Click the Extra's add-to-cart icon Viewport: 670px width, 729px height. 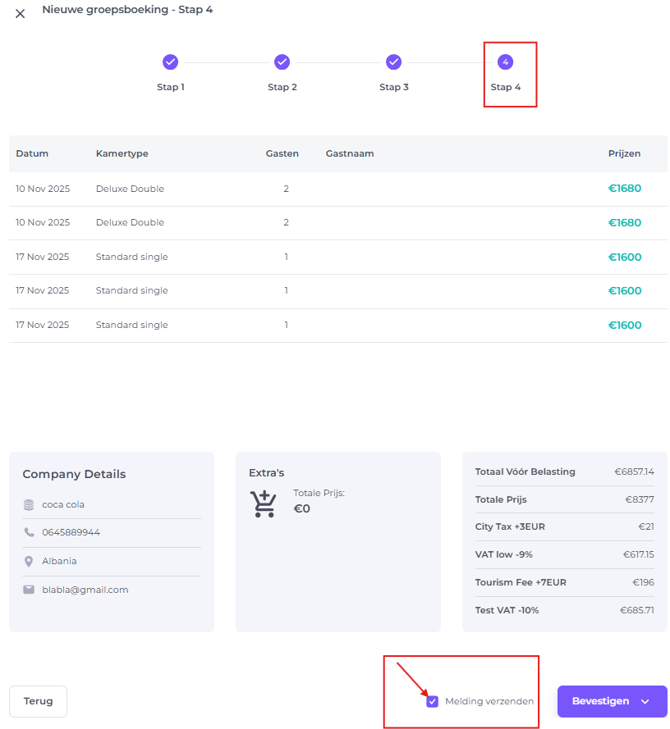point(264,503)
